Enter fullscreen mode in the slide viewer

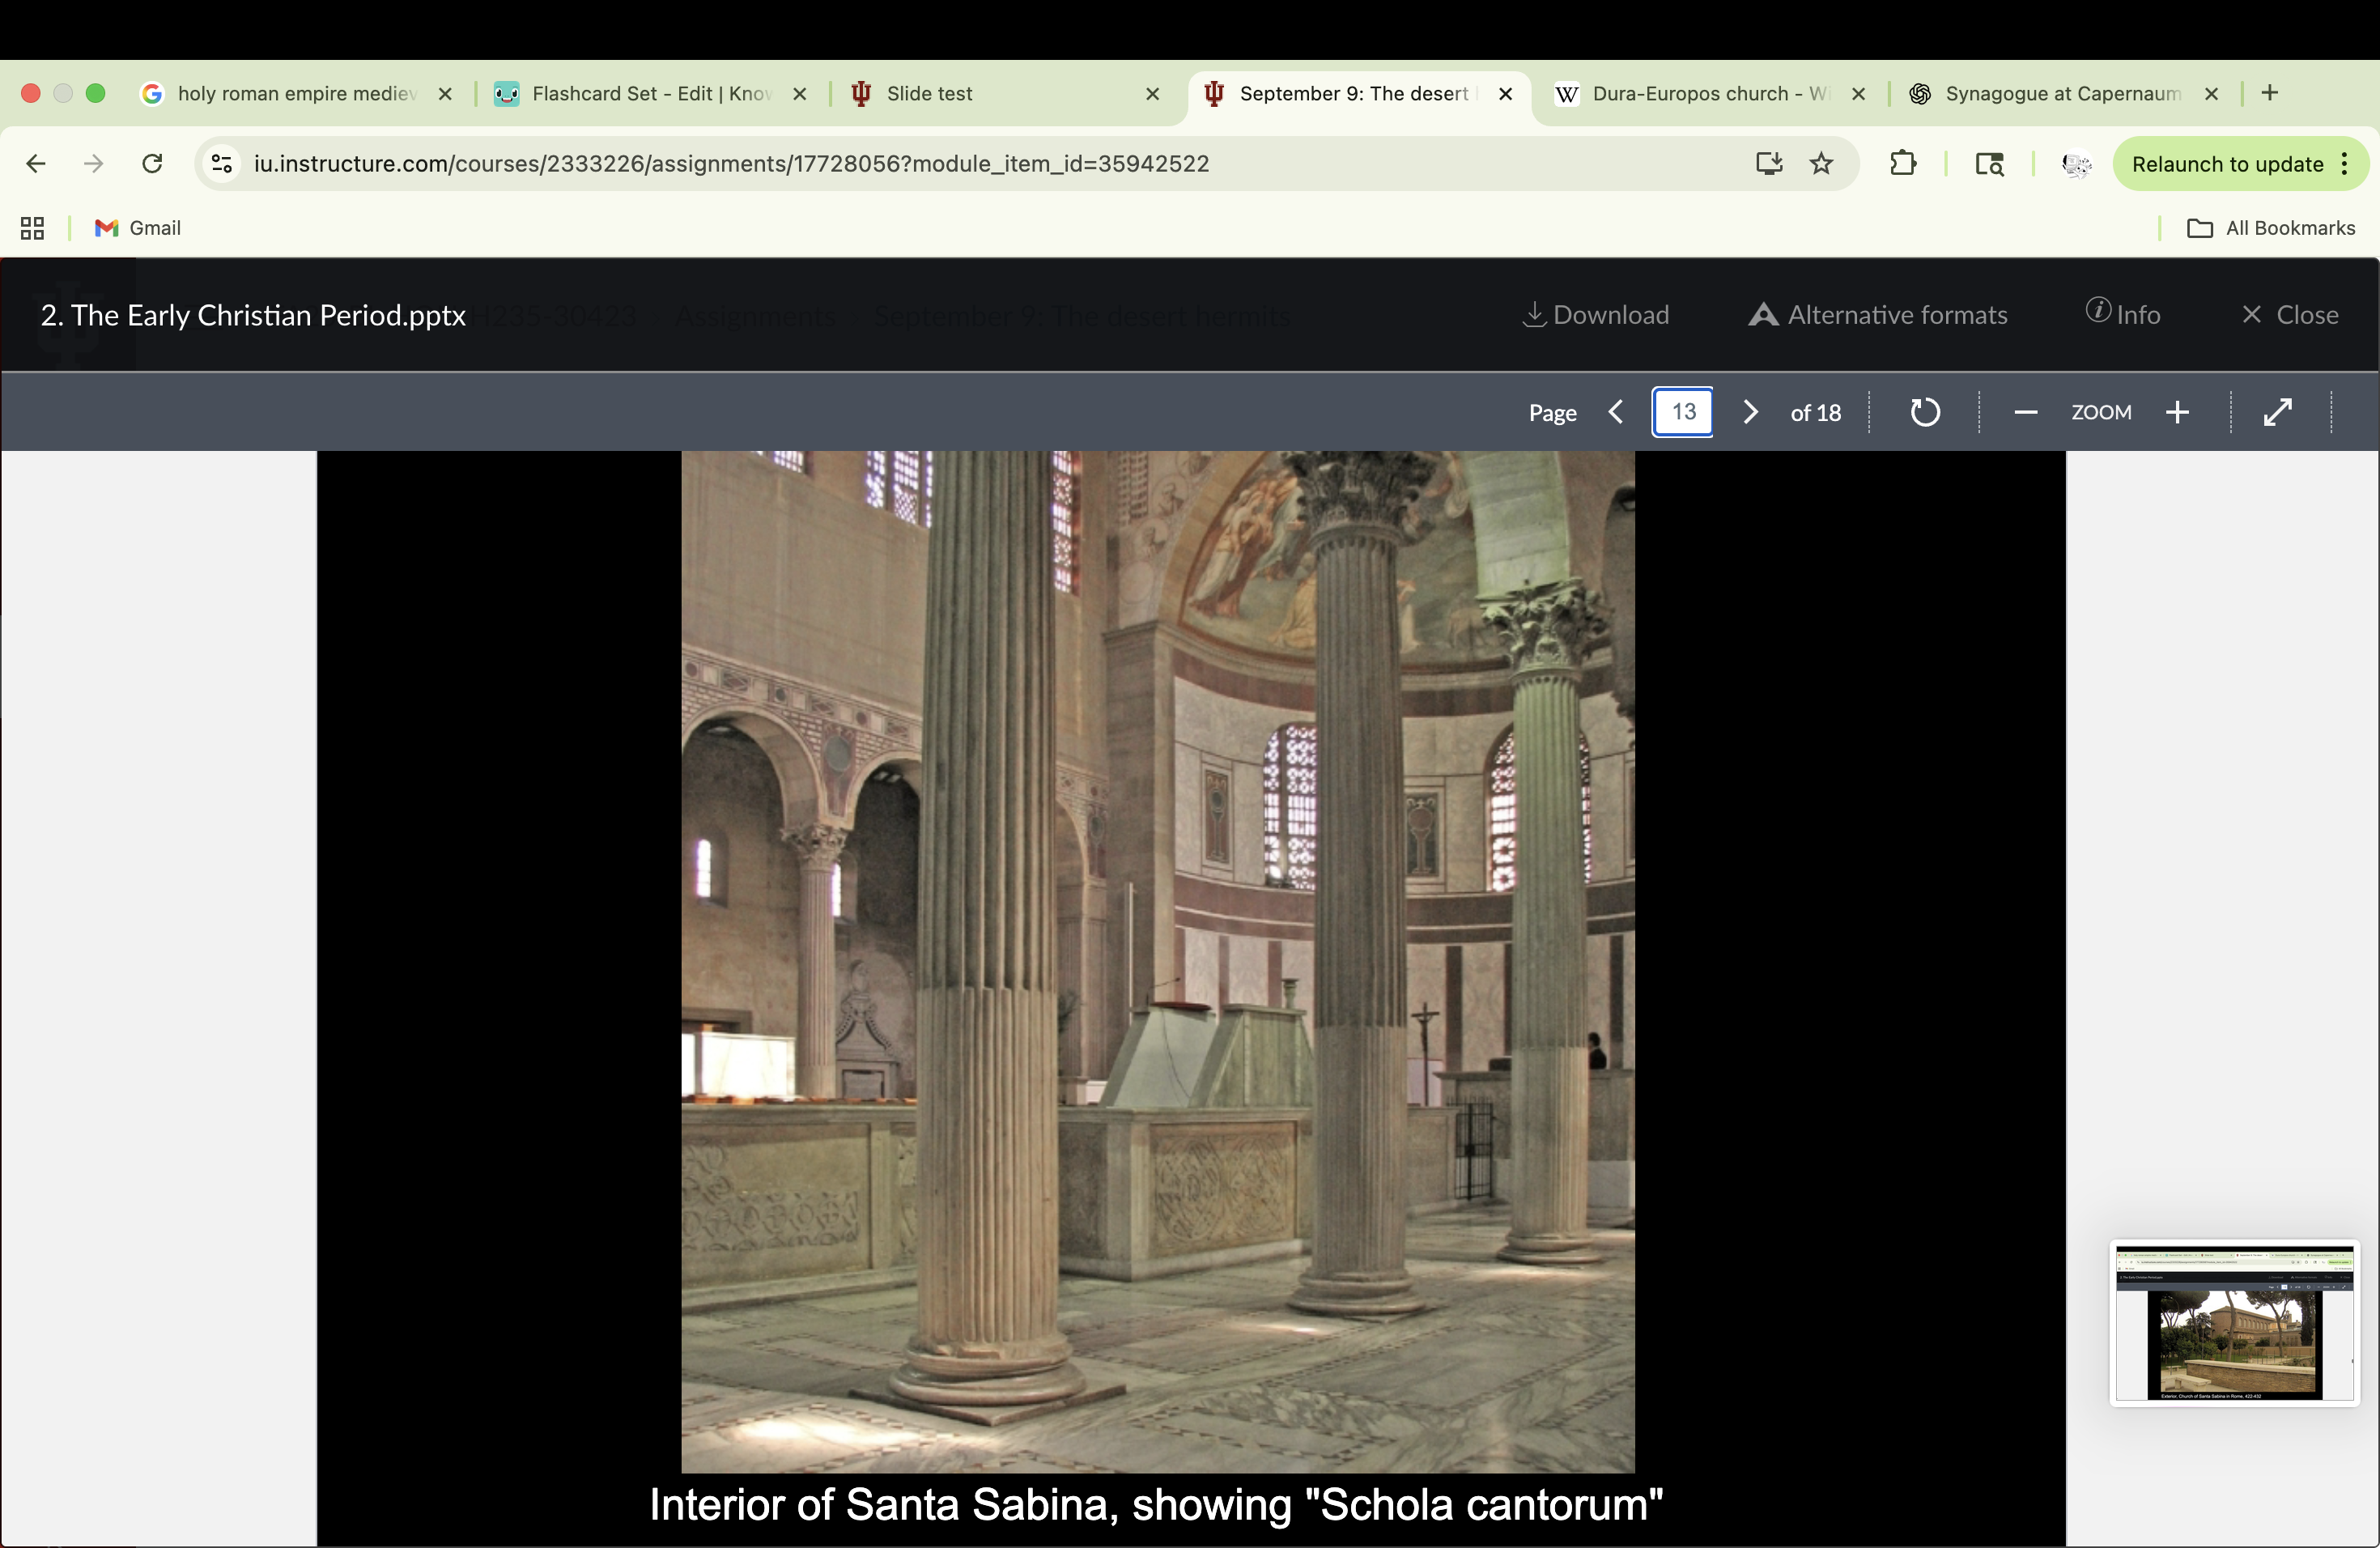[x=2278, y=411]
